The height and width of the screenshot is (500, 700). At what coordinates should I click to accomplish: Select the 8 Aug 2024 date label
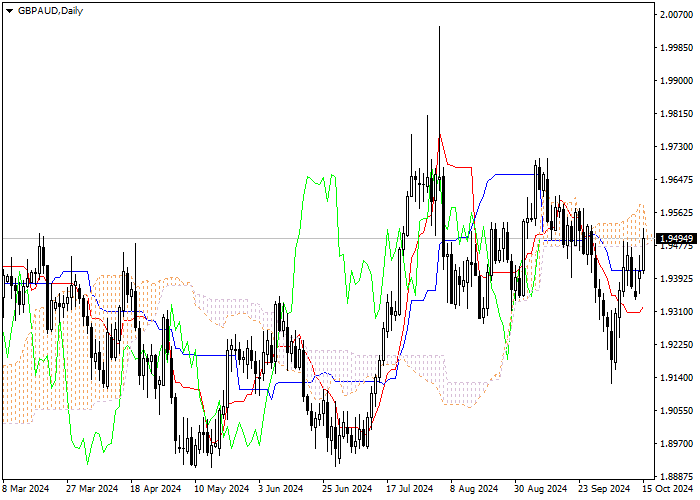[x=474, y=489]
